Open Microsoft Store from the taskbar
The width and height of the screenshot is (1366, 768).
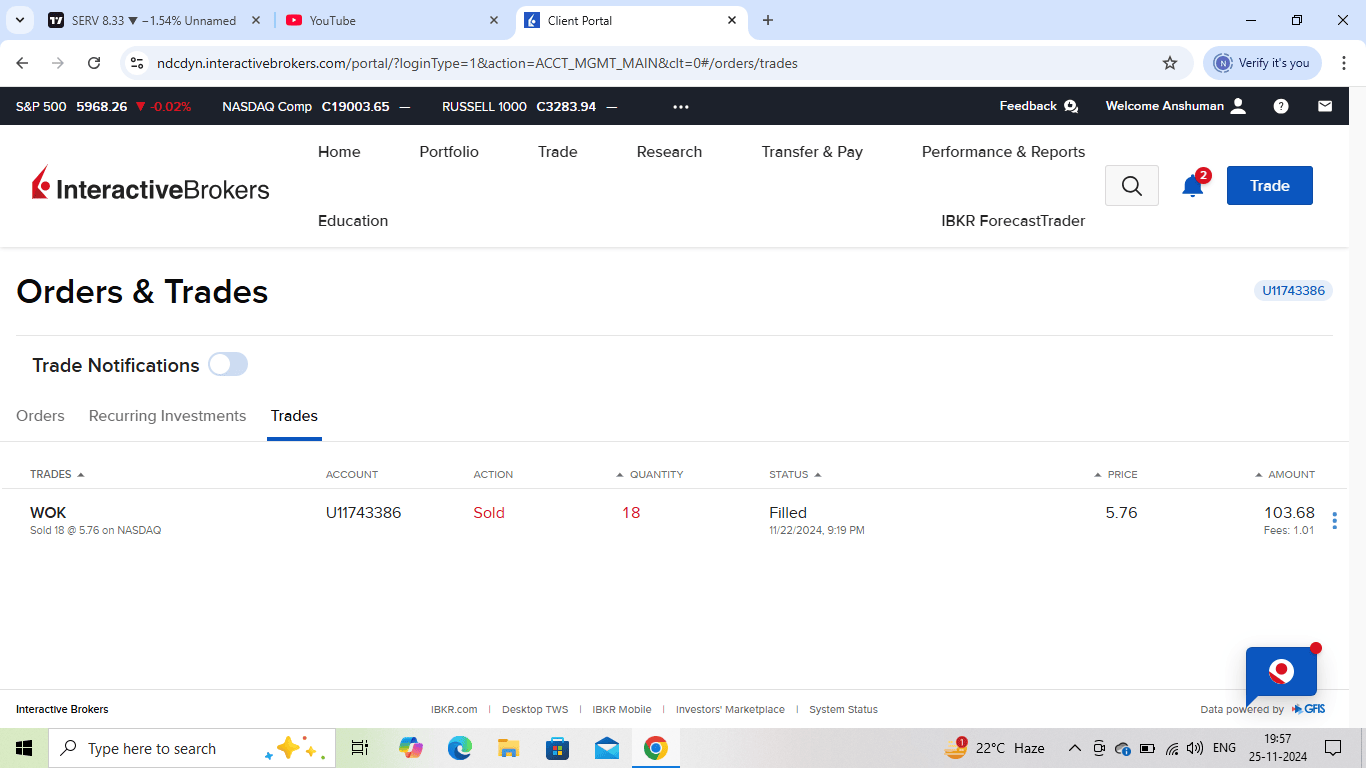pos(557,748)
